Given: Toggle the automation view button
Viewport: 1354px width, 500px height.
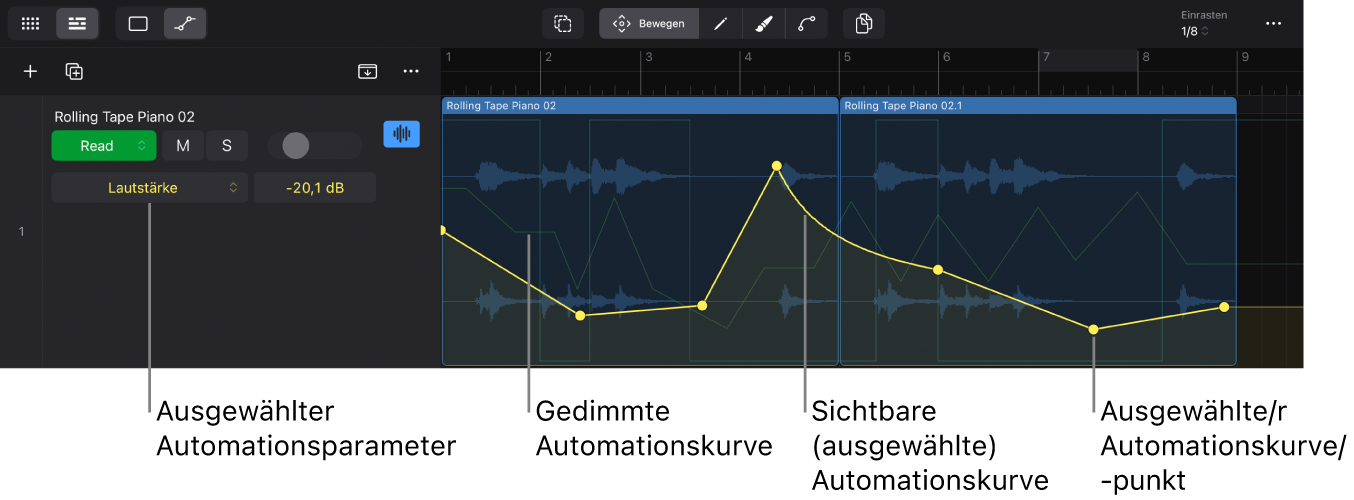Looking at the screenshot, I should pos(184,23).
